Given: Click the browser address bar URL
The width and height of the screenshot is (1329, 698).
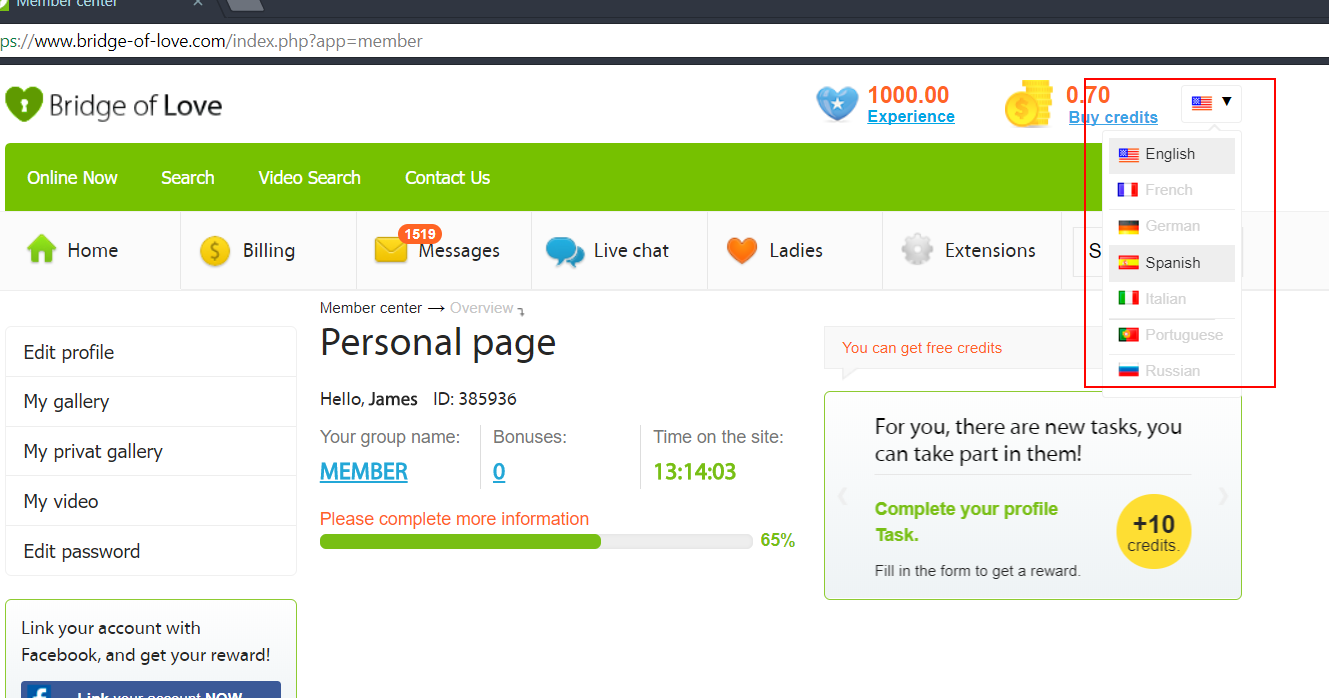Looking at the screenshot, I should (x=212, y=41).
